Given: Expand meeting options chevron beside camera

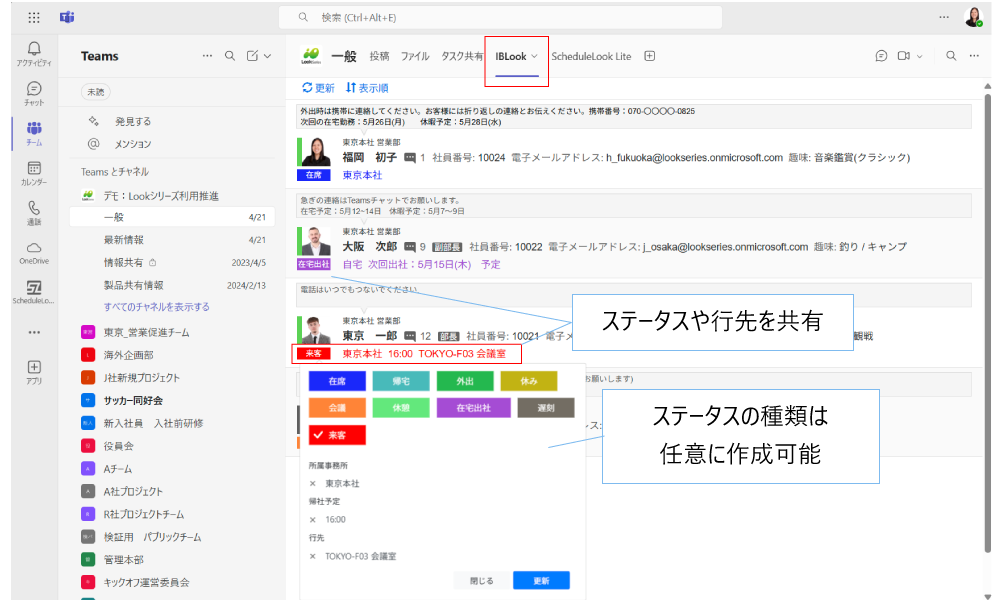Looking at the screenshot, I should click(920, 56).
